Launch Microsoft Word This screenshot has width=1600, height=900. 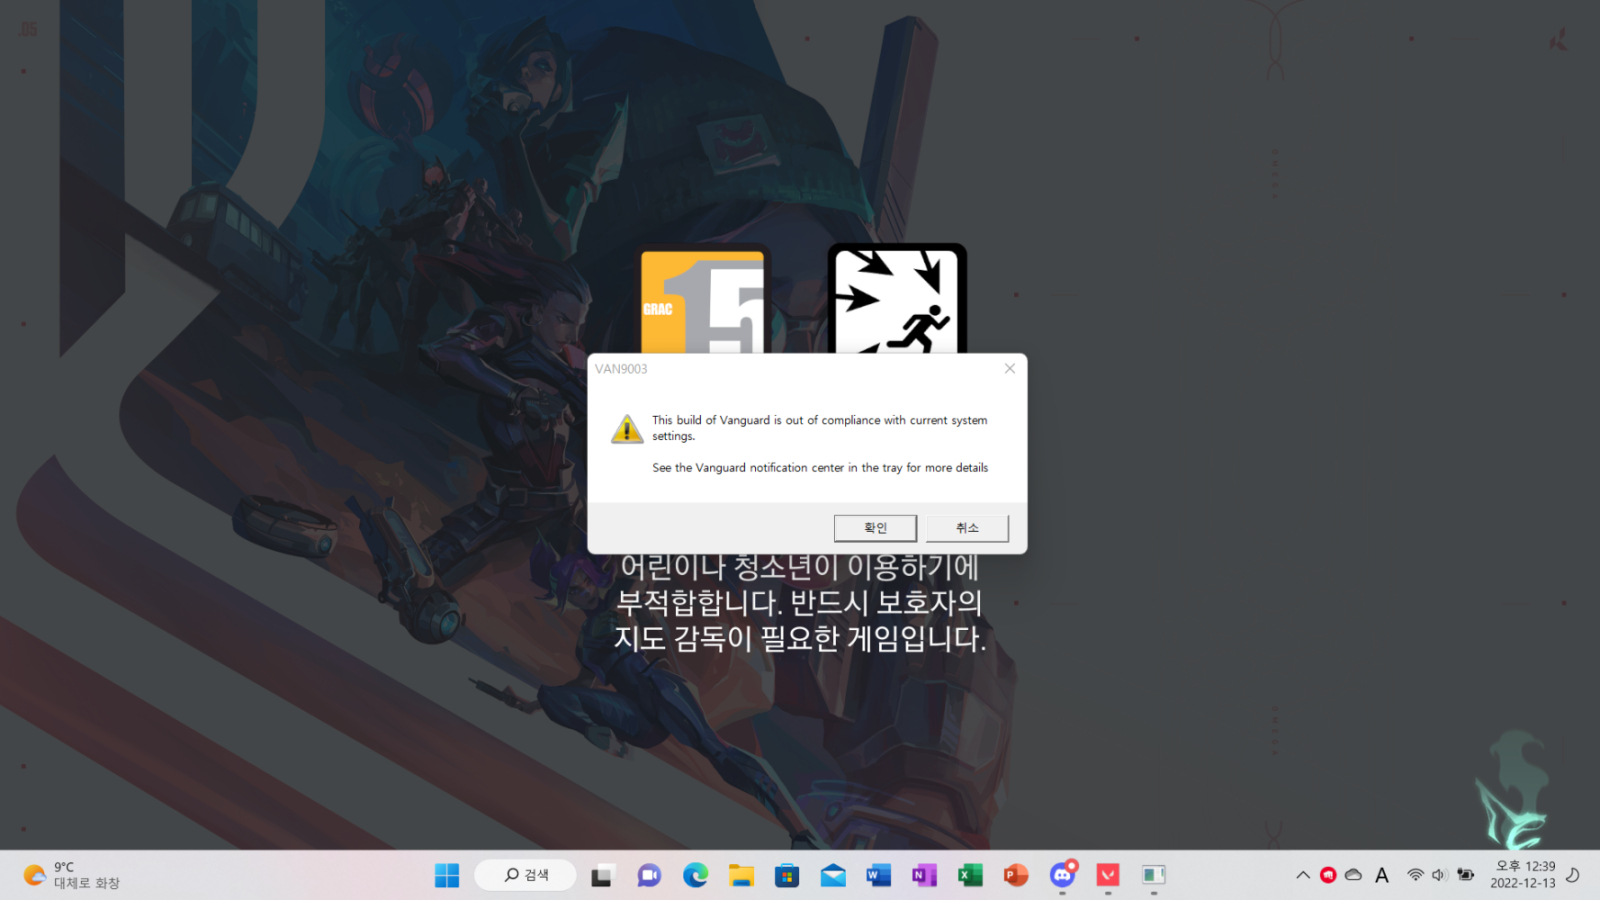coord(877,875)
